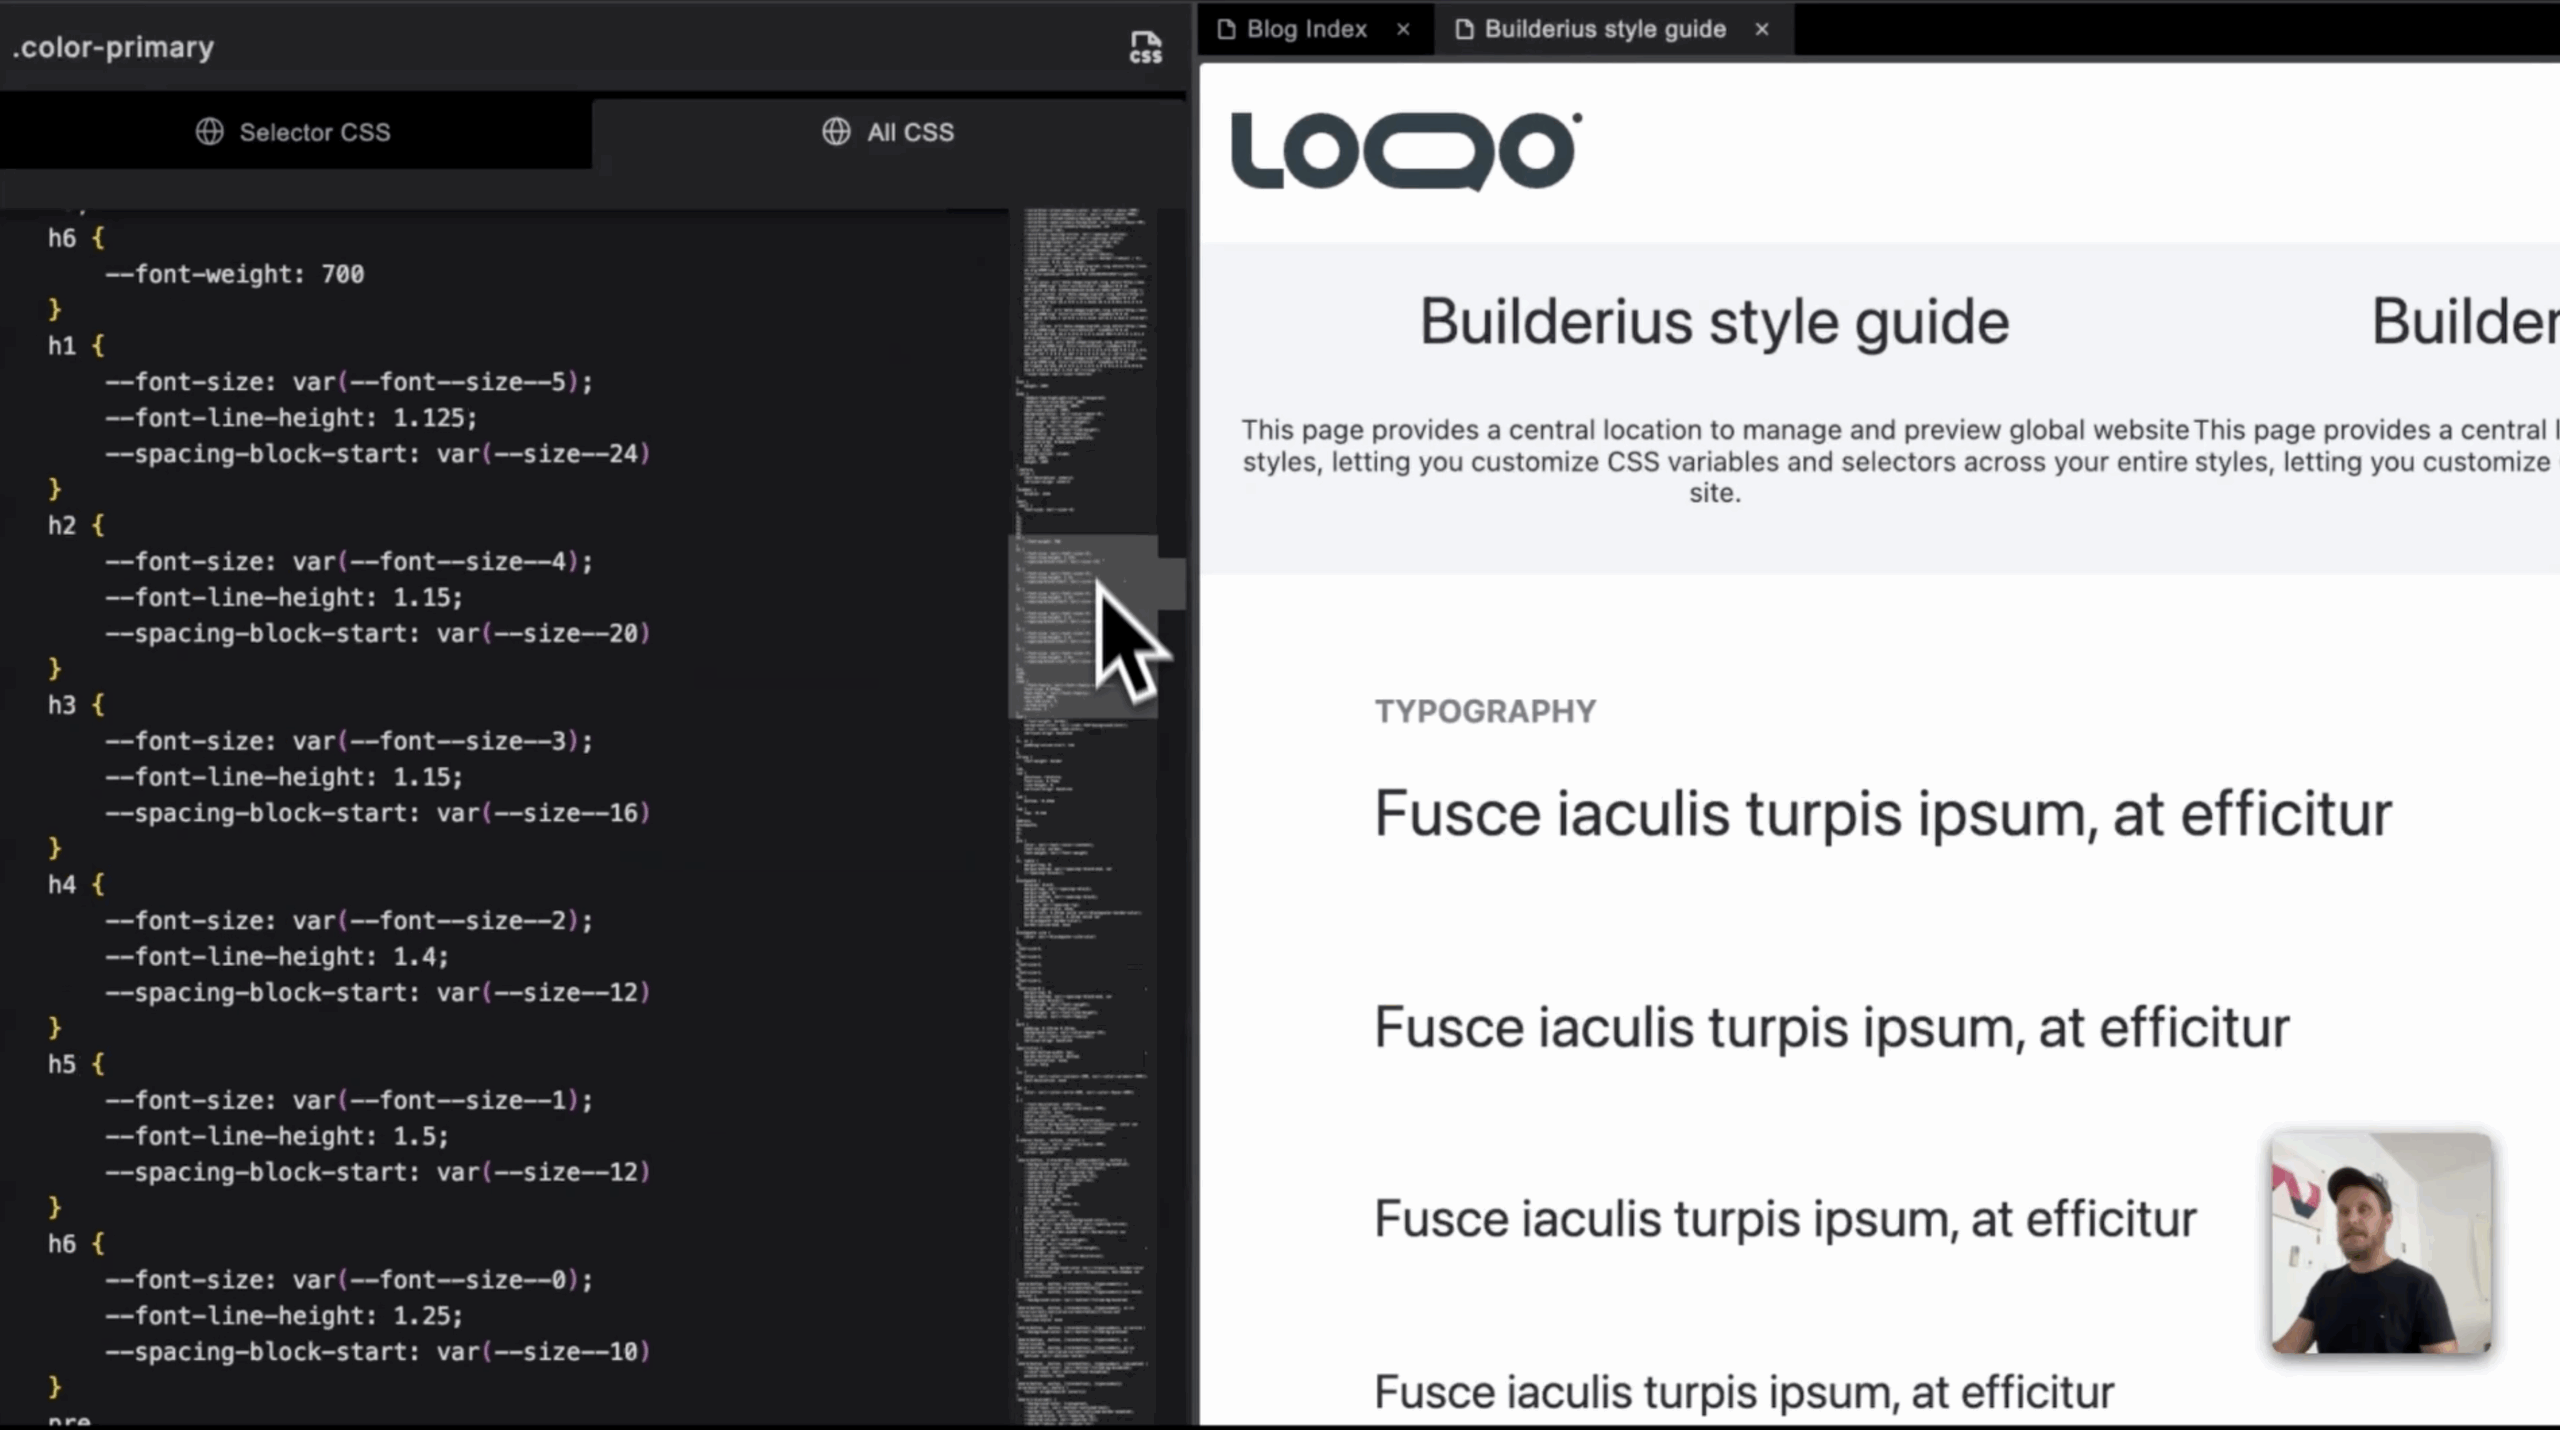Click the .color-primary selector name

coord(113,47)
